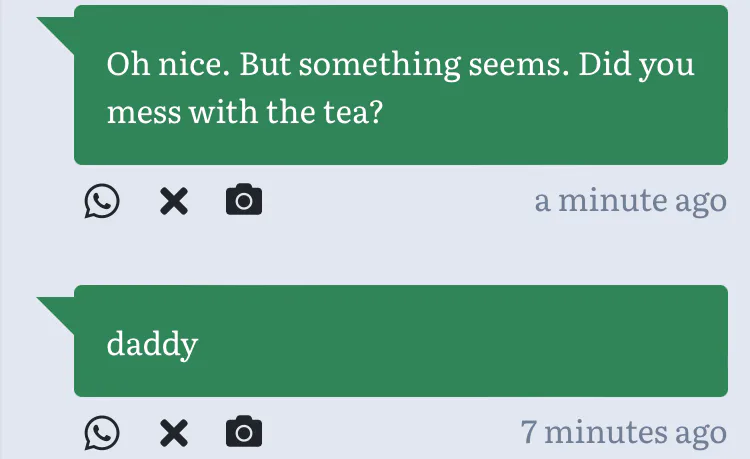The image size is (750, 459).
Task: Click "mess with the tea?" text line
Action: tap(245, 111)
